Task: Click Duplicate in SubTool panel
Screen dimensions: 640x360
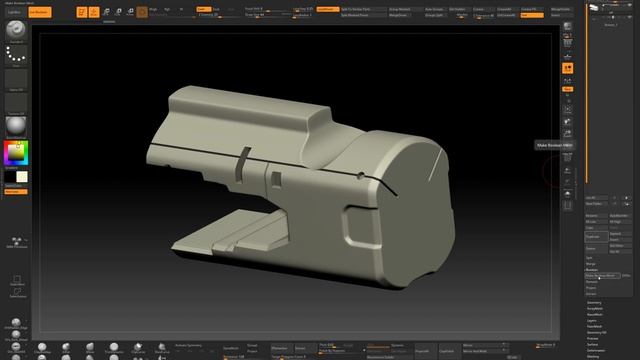Action: click(x=596, y=237)
